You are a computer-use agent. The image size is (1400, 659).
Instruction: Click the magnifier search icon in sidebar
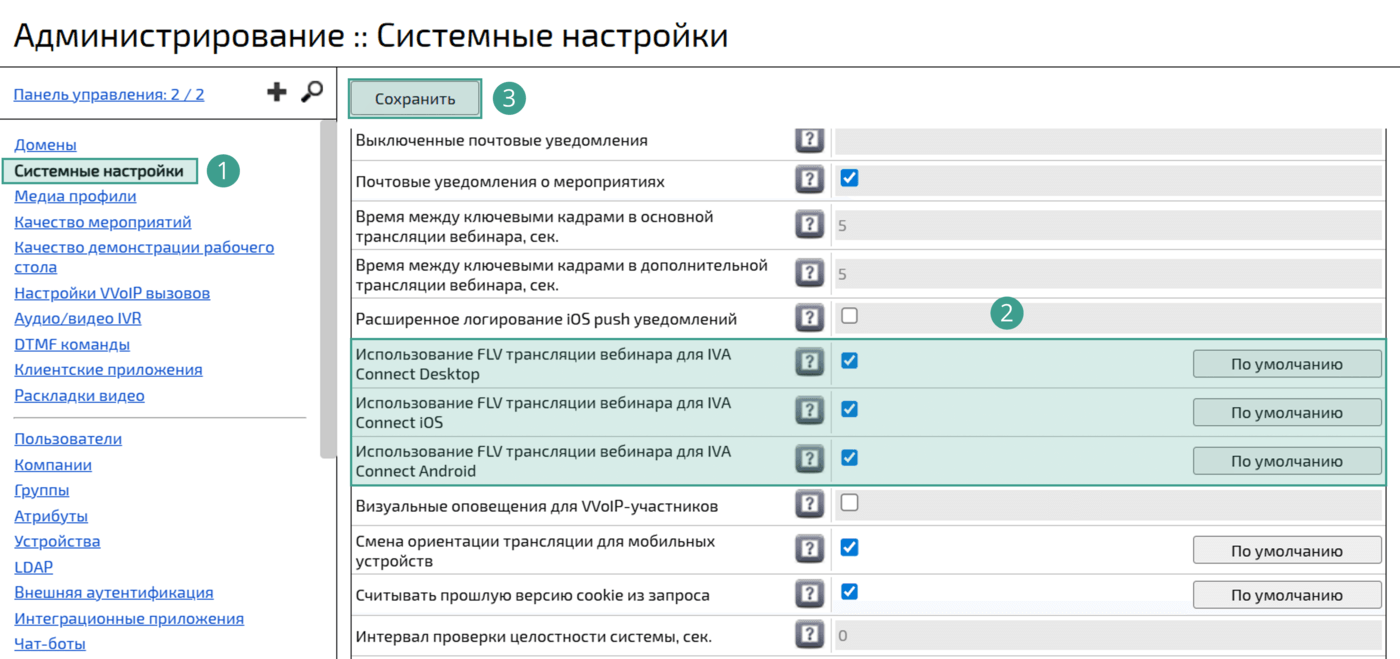[312, 92]
